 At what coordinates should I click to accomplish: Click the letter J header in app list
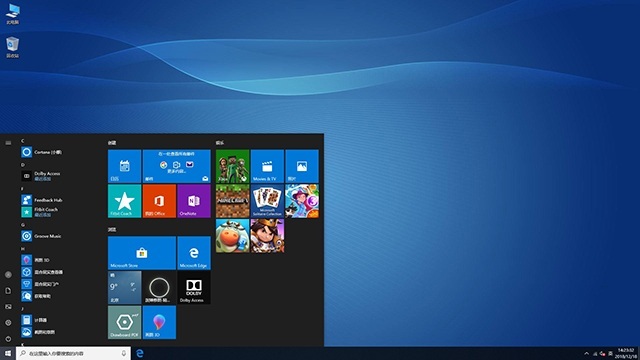22,309
